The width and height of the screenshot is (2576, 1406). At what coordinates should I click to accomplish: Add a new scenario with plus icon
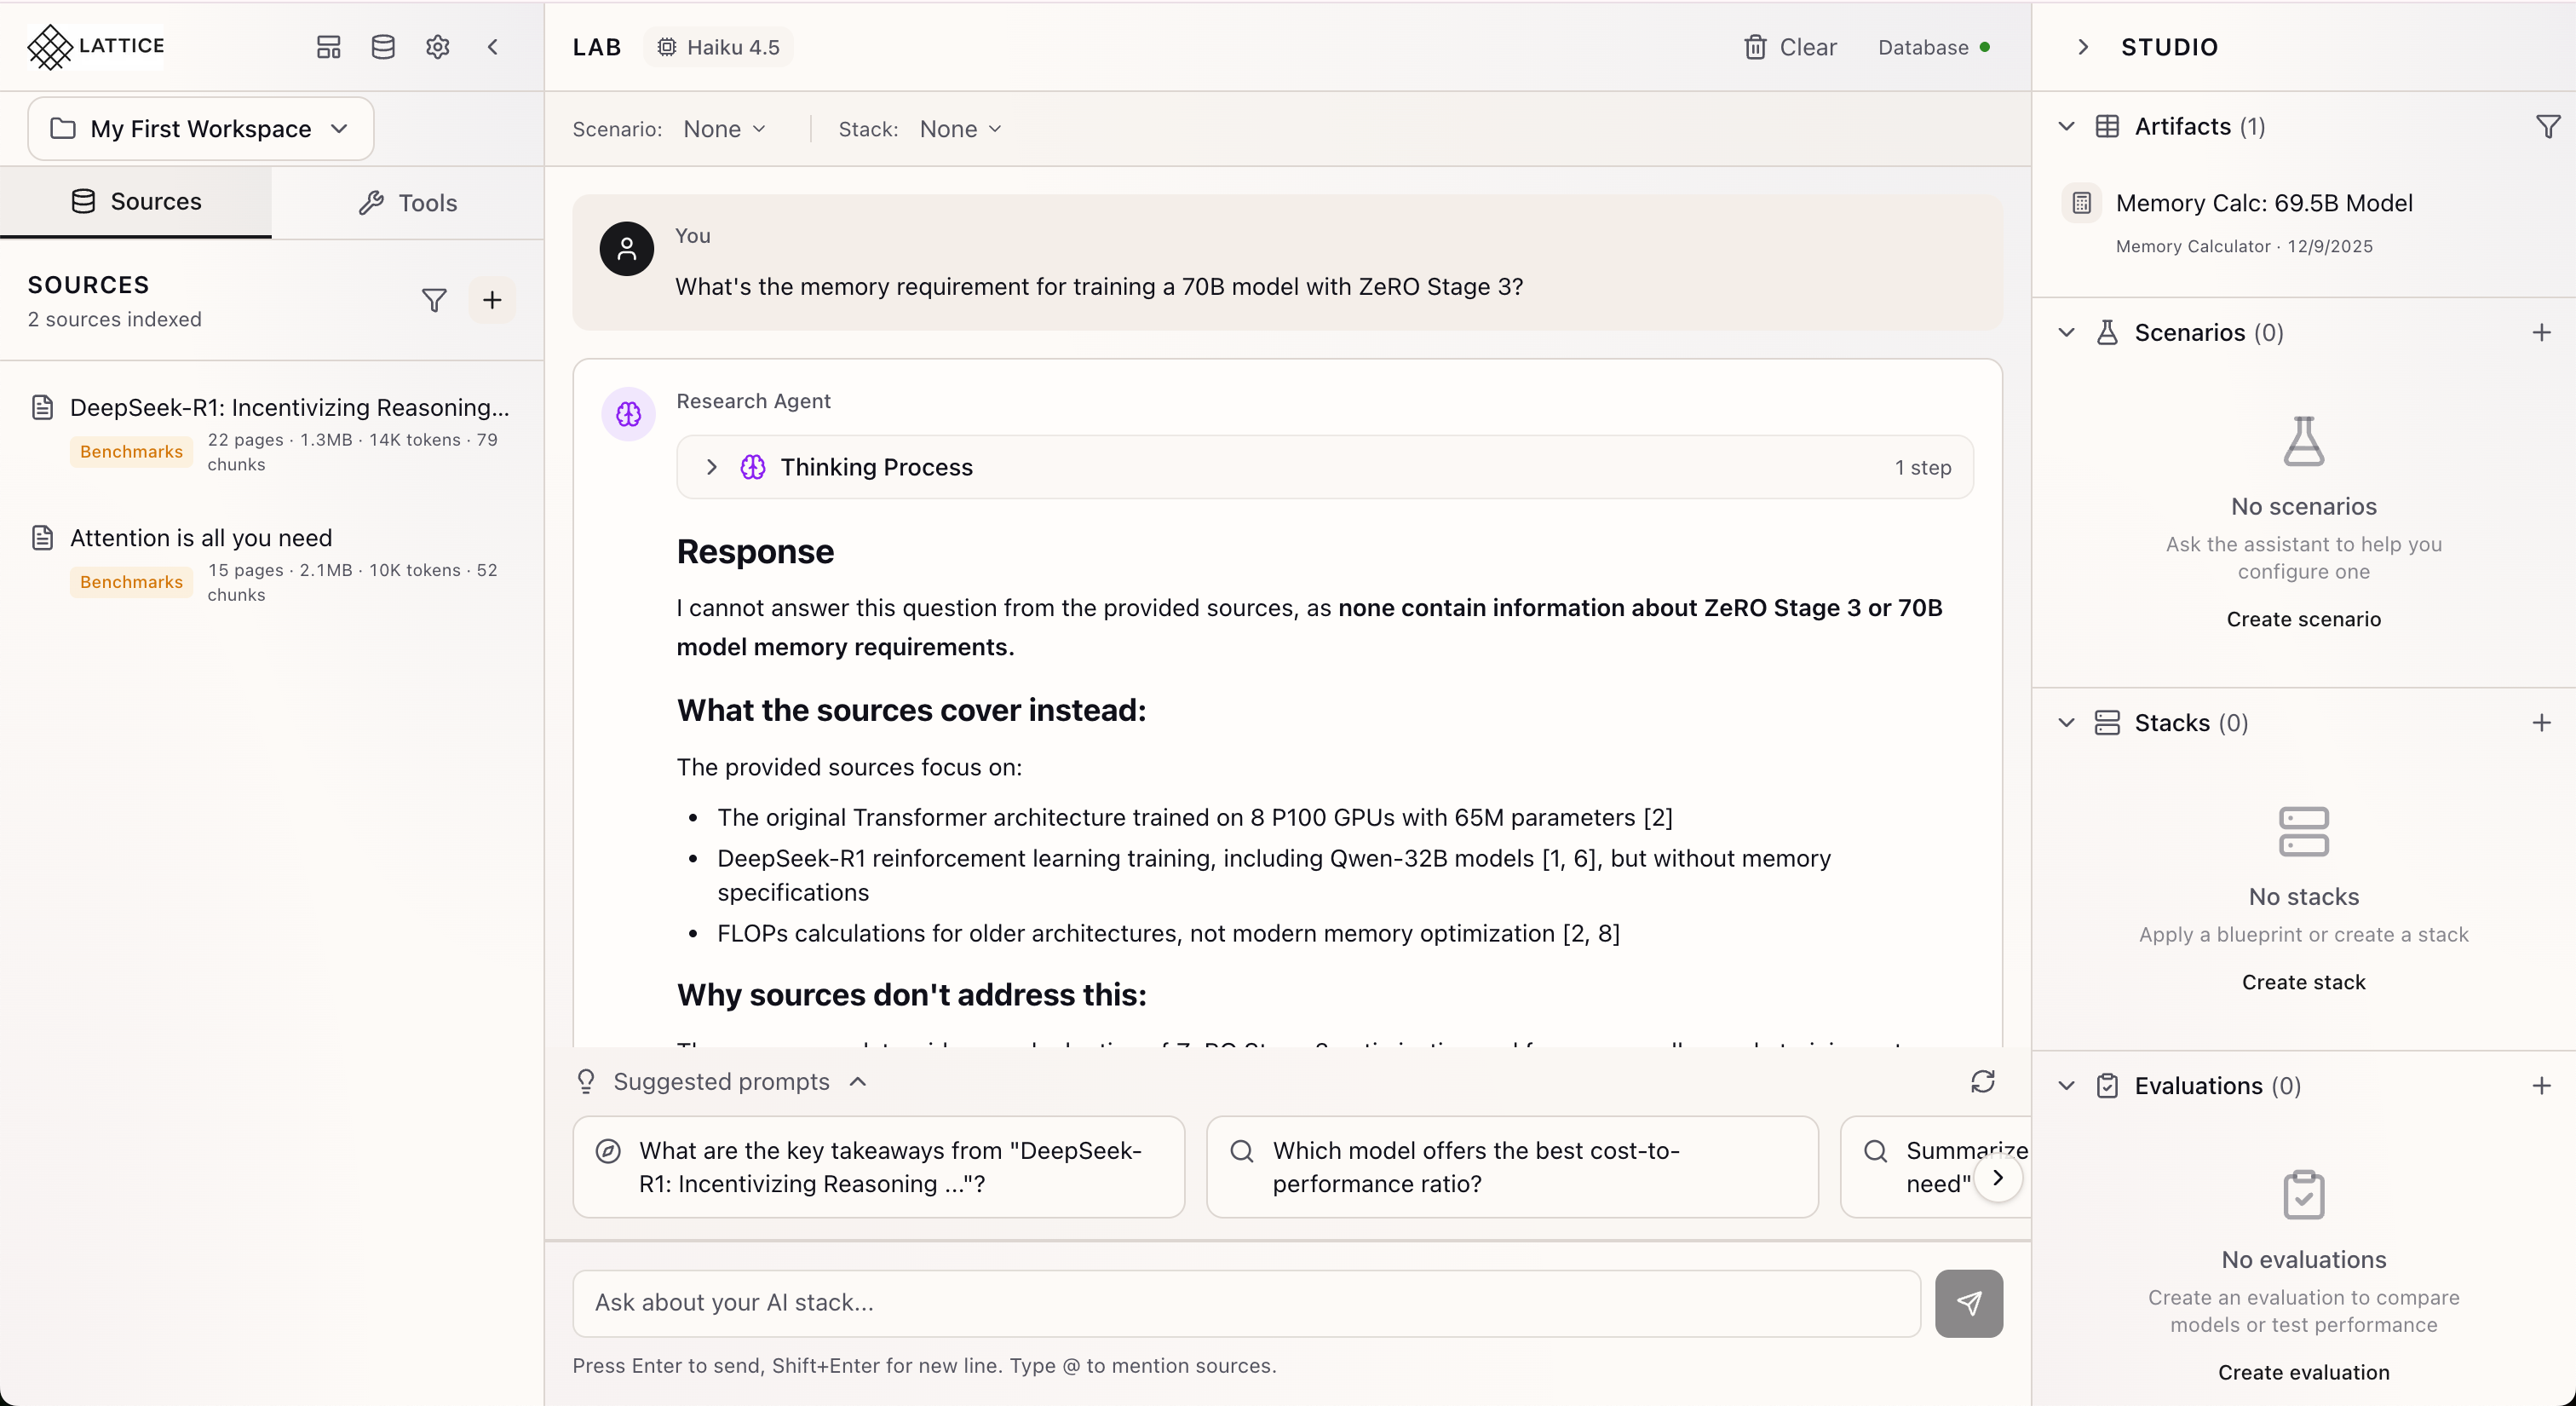coord(2541,332)
